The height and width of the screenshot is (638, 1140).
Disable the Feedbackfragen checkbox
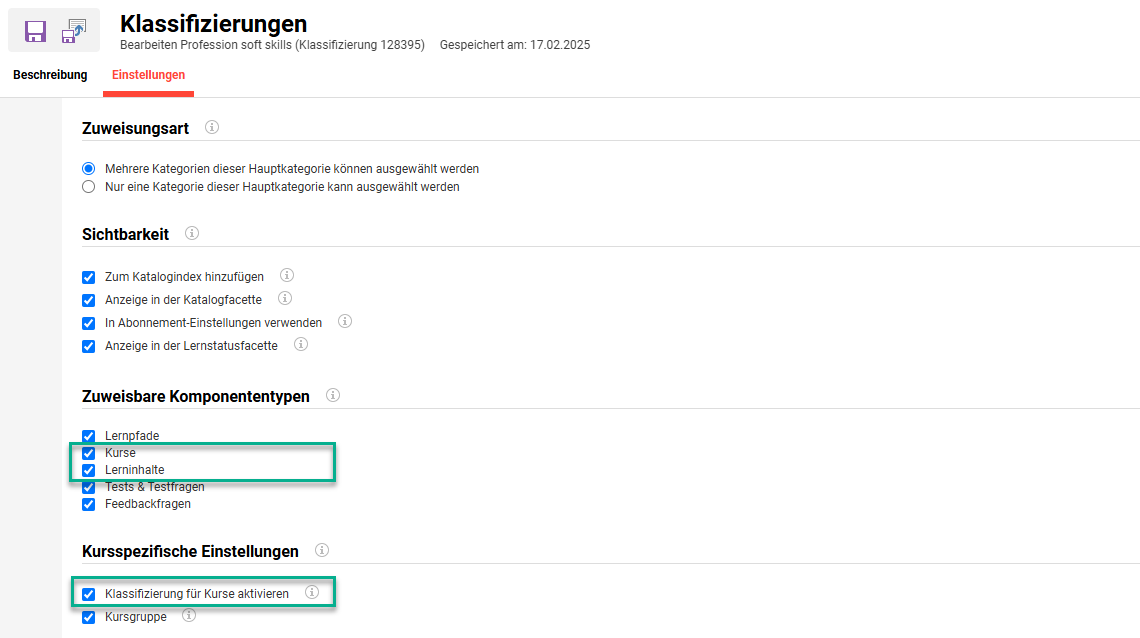point(88,504)
